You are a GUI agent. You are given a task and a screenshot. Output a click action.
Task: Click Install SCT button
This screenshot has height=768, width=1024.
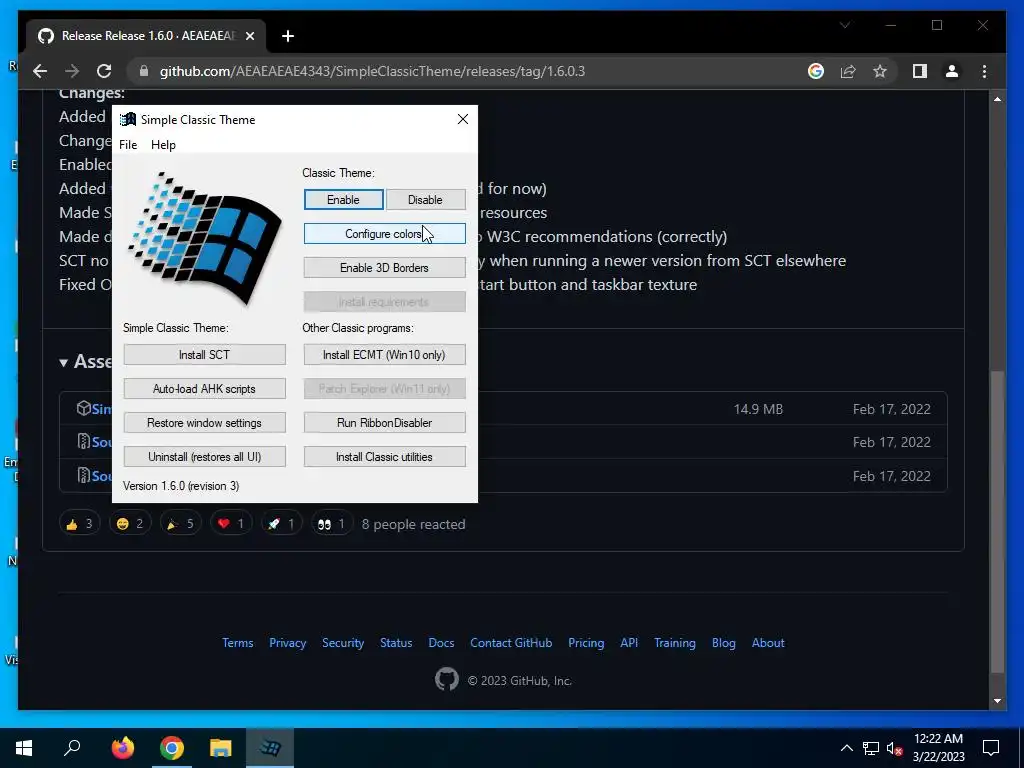coord(204,355)
